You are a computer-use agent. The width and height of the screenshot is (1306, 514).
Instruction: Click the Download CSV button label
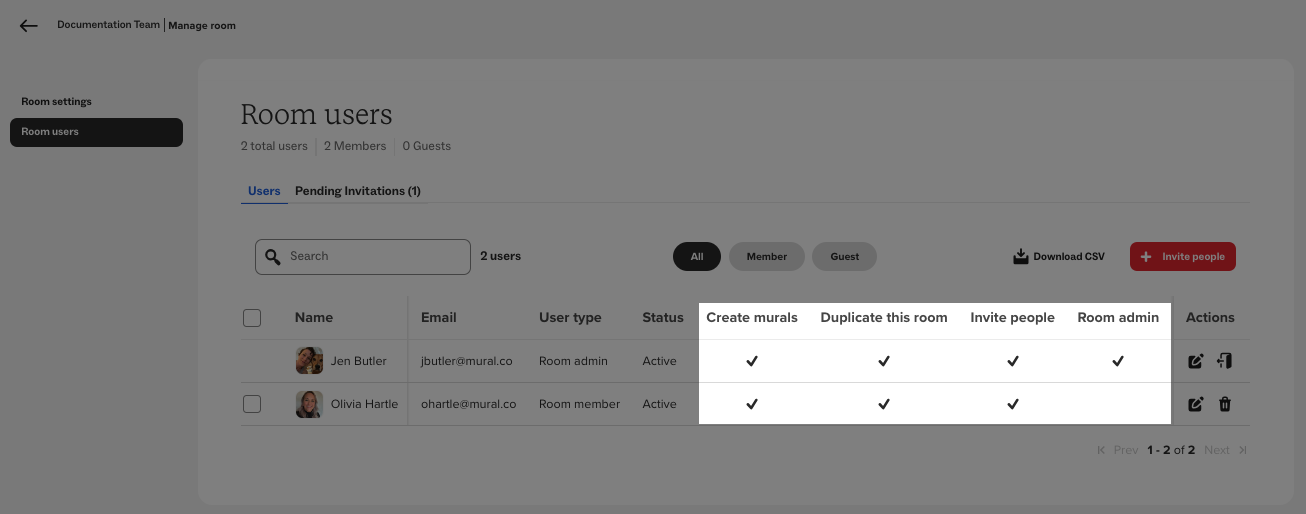click(x=1069, y=257)
